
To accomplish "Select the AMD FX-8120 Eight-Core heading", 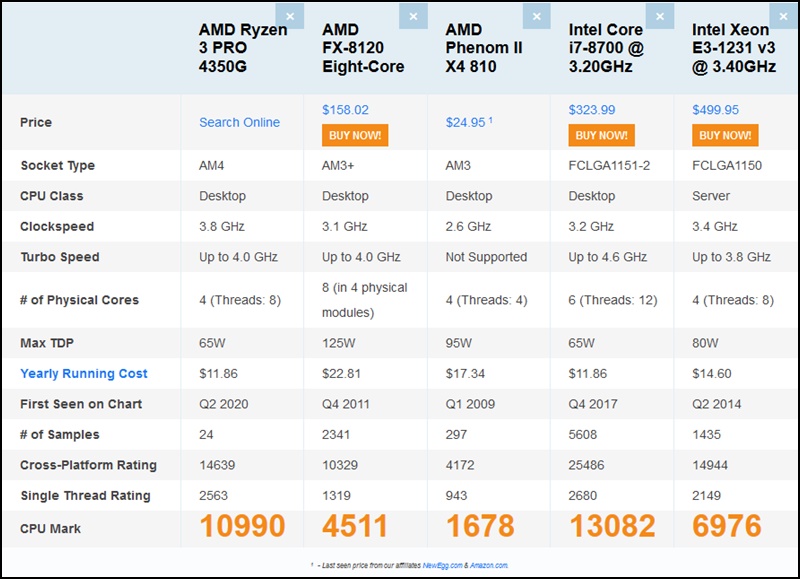I will 363,48.
